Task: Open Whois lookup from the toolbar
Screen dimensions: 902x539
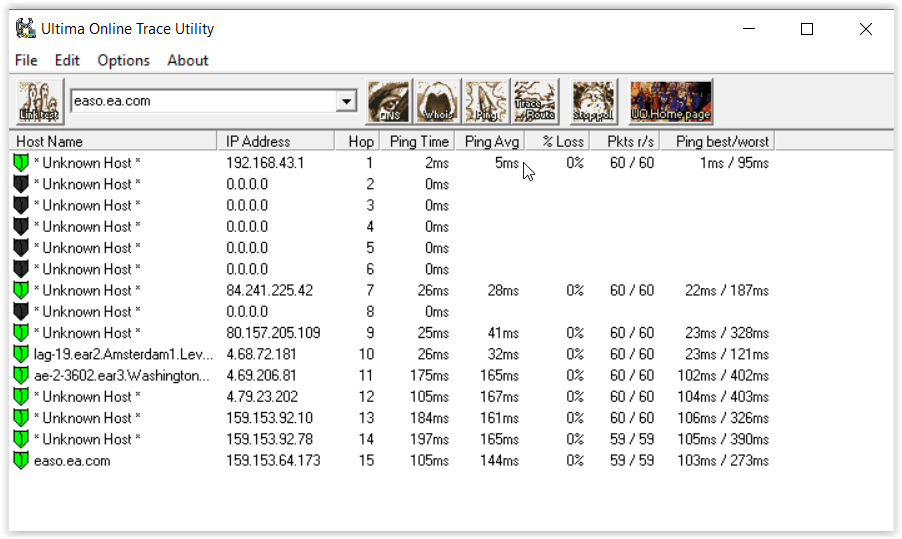Action: pyautogui.click(x=438, y=101)
